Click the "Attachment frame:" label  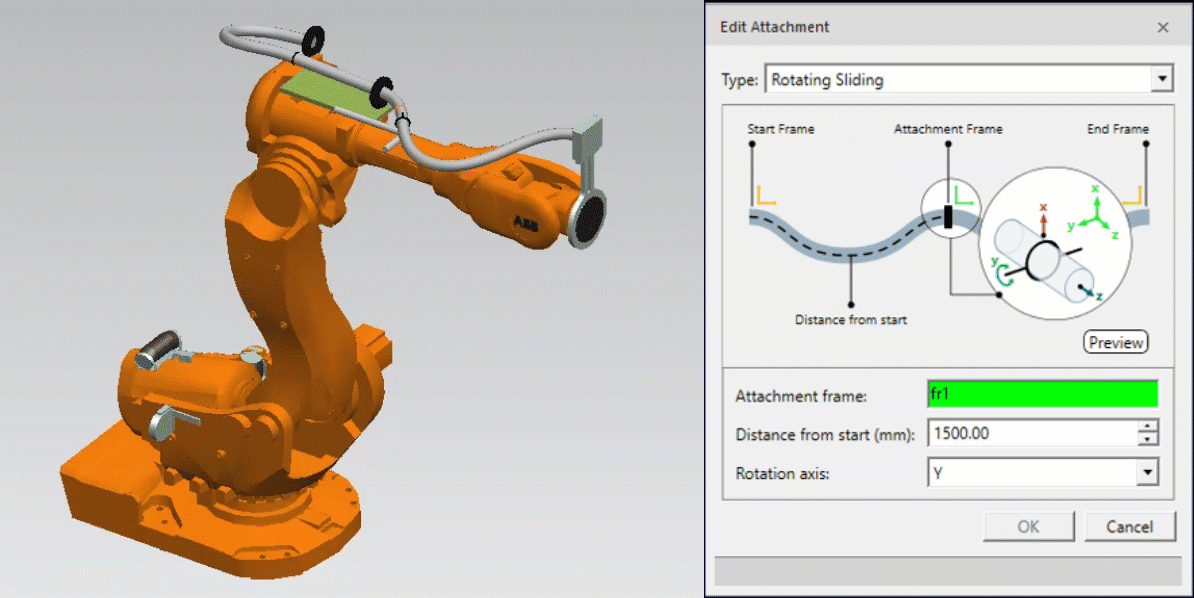click(801, 396)
